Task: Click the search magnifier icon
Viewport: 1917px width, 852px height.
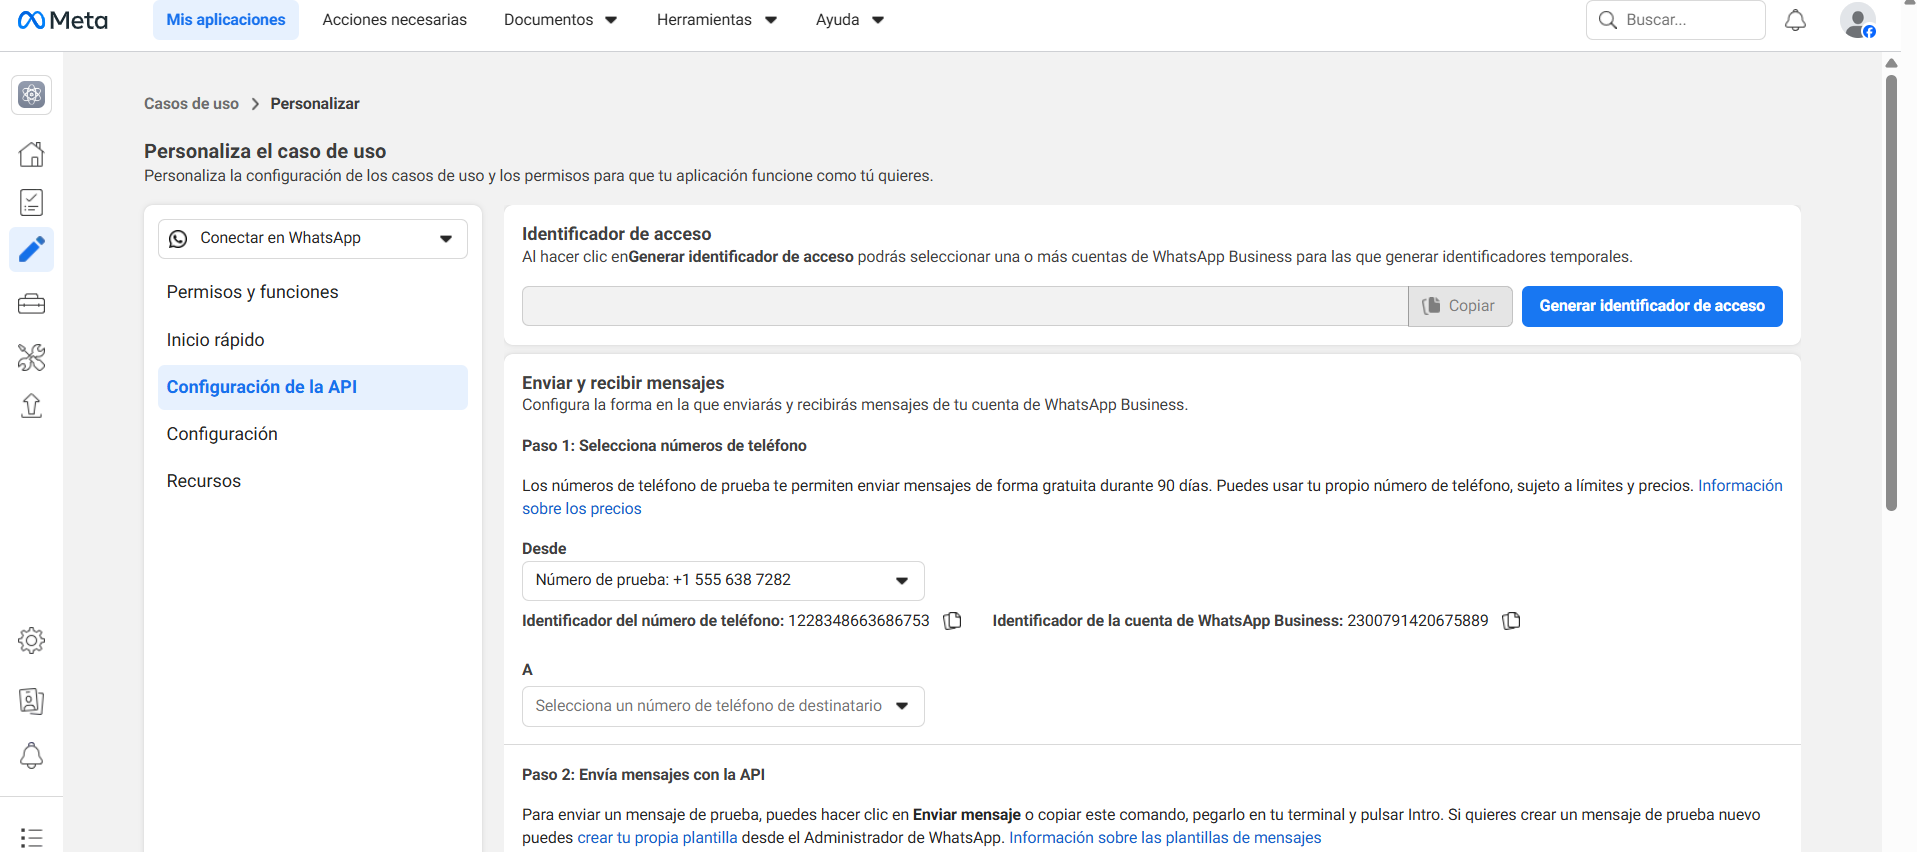Action: tap(1608, 20)
